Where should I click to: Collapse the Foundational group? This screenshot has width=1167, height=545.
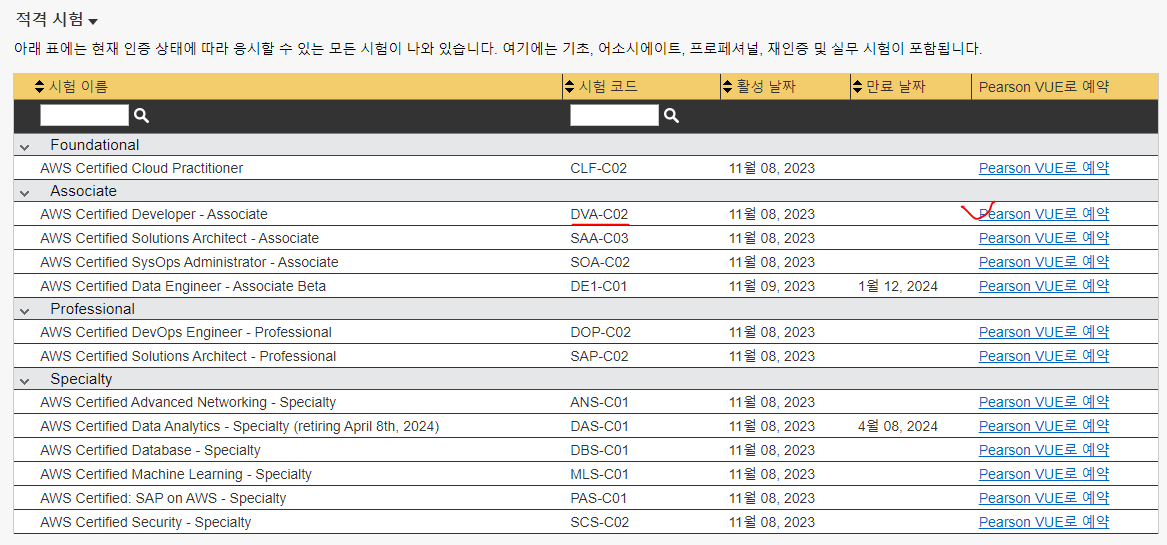coord(25,146)
